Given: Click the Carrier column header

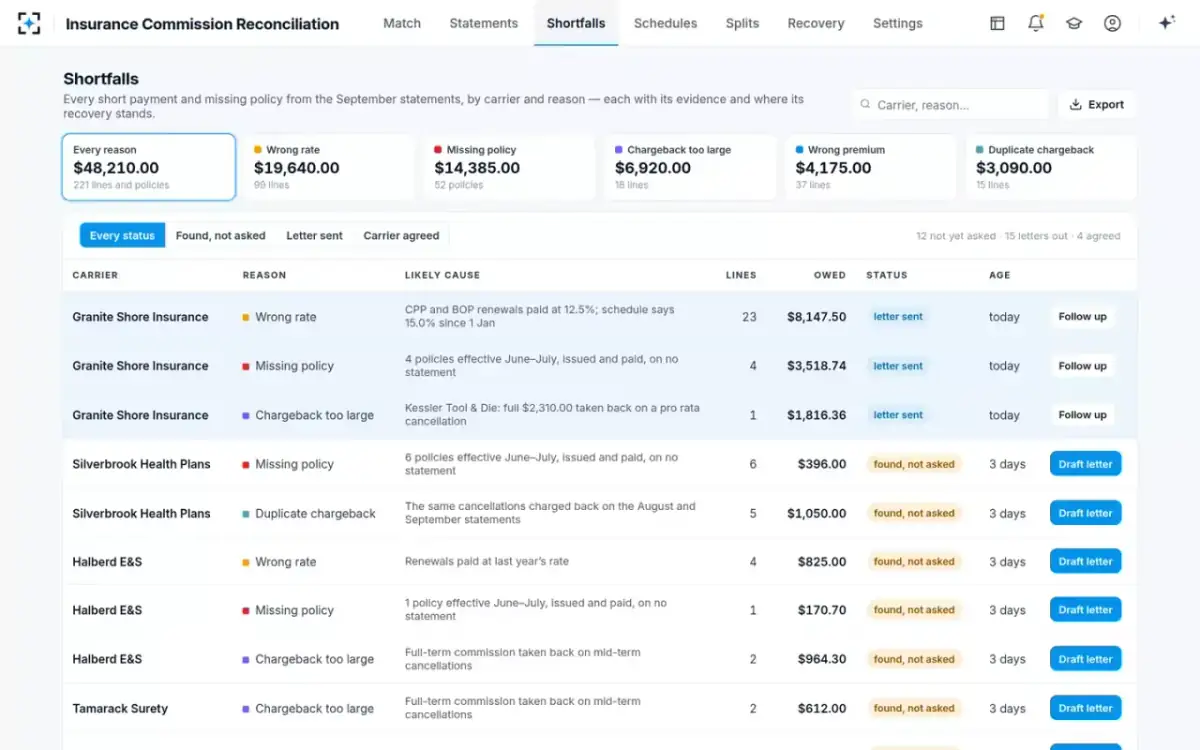Looking at the screenshot, I should point(95,275).
